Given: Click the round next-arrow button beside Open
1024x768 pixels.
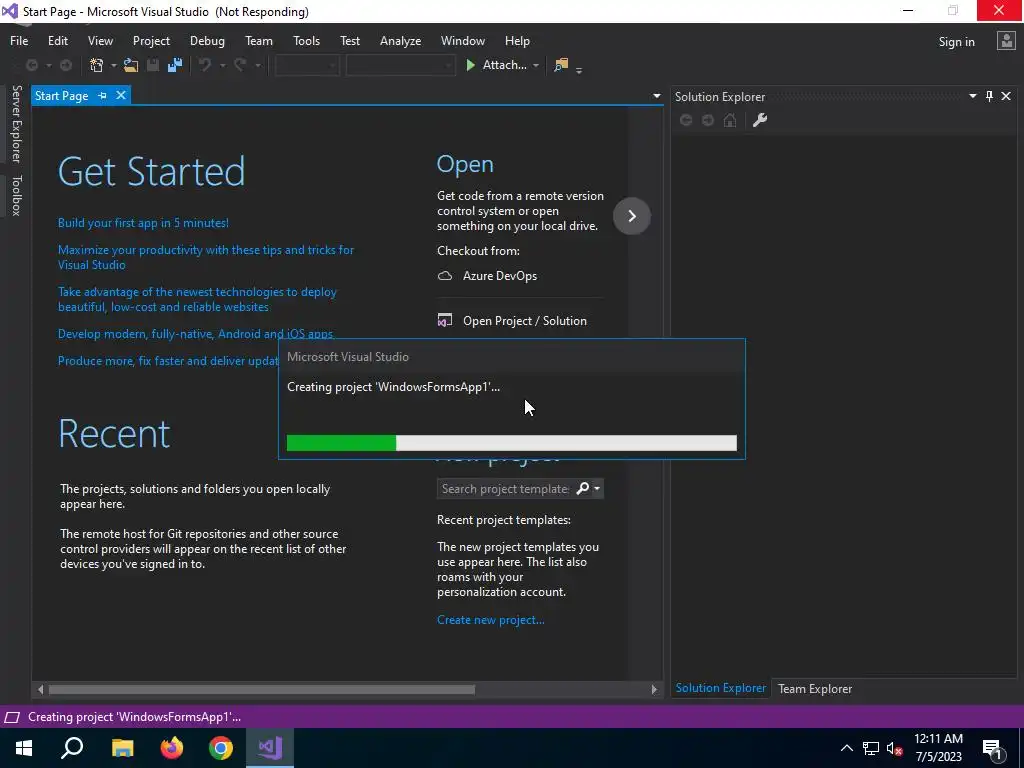Looking at the screenshot, I should [x=632, y=216].
